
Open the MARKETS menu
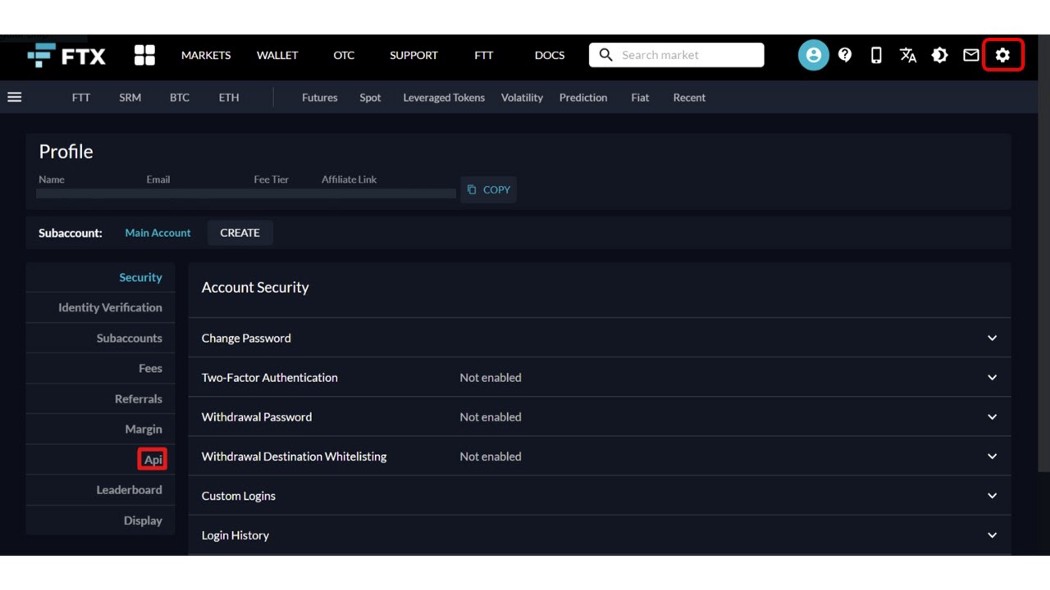pos(206,55)
